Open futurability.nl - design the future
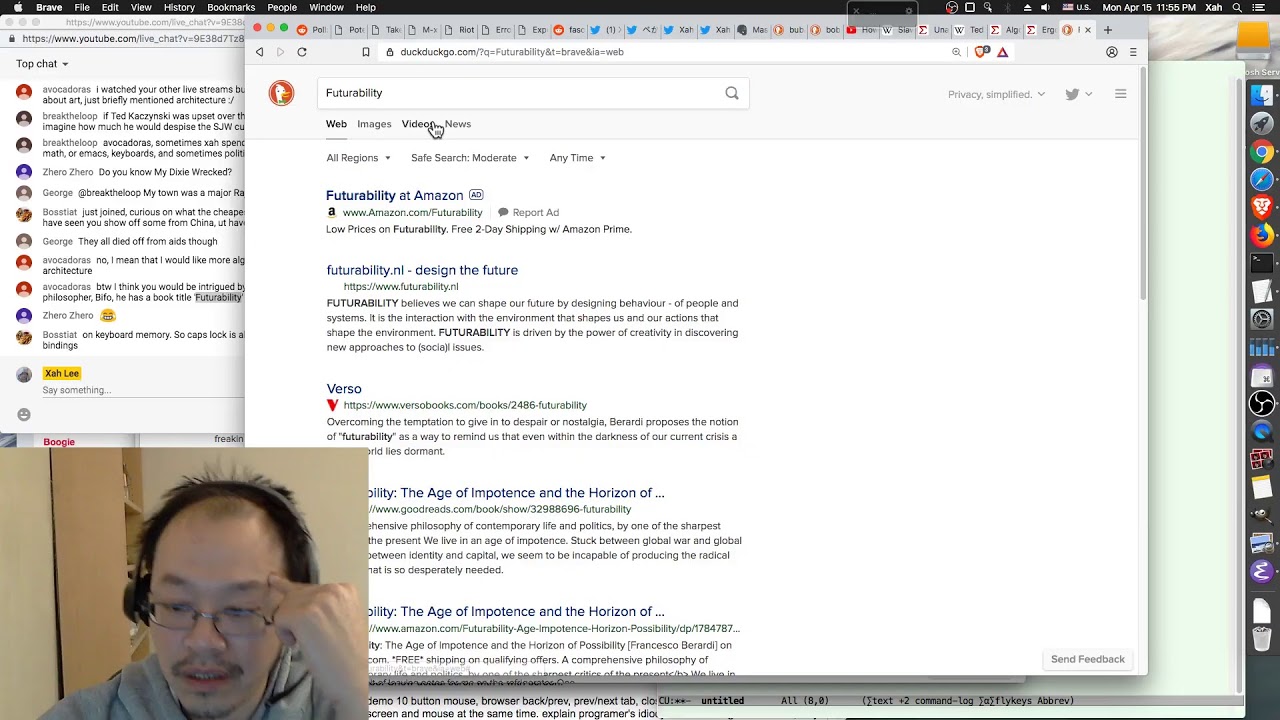Screen dimensions: 1280x720 tap(422, 270)
